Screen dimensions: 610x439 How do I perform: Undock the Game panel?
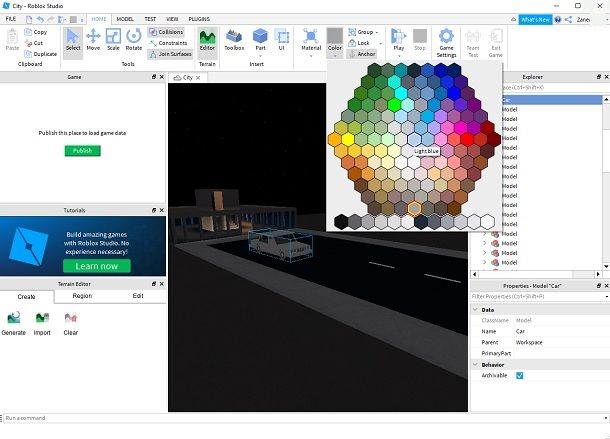[x=154, y=77]
